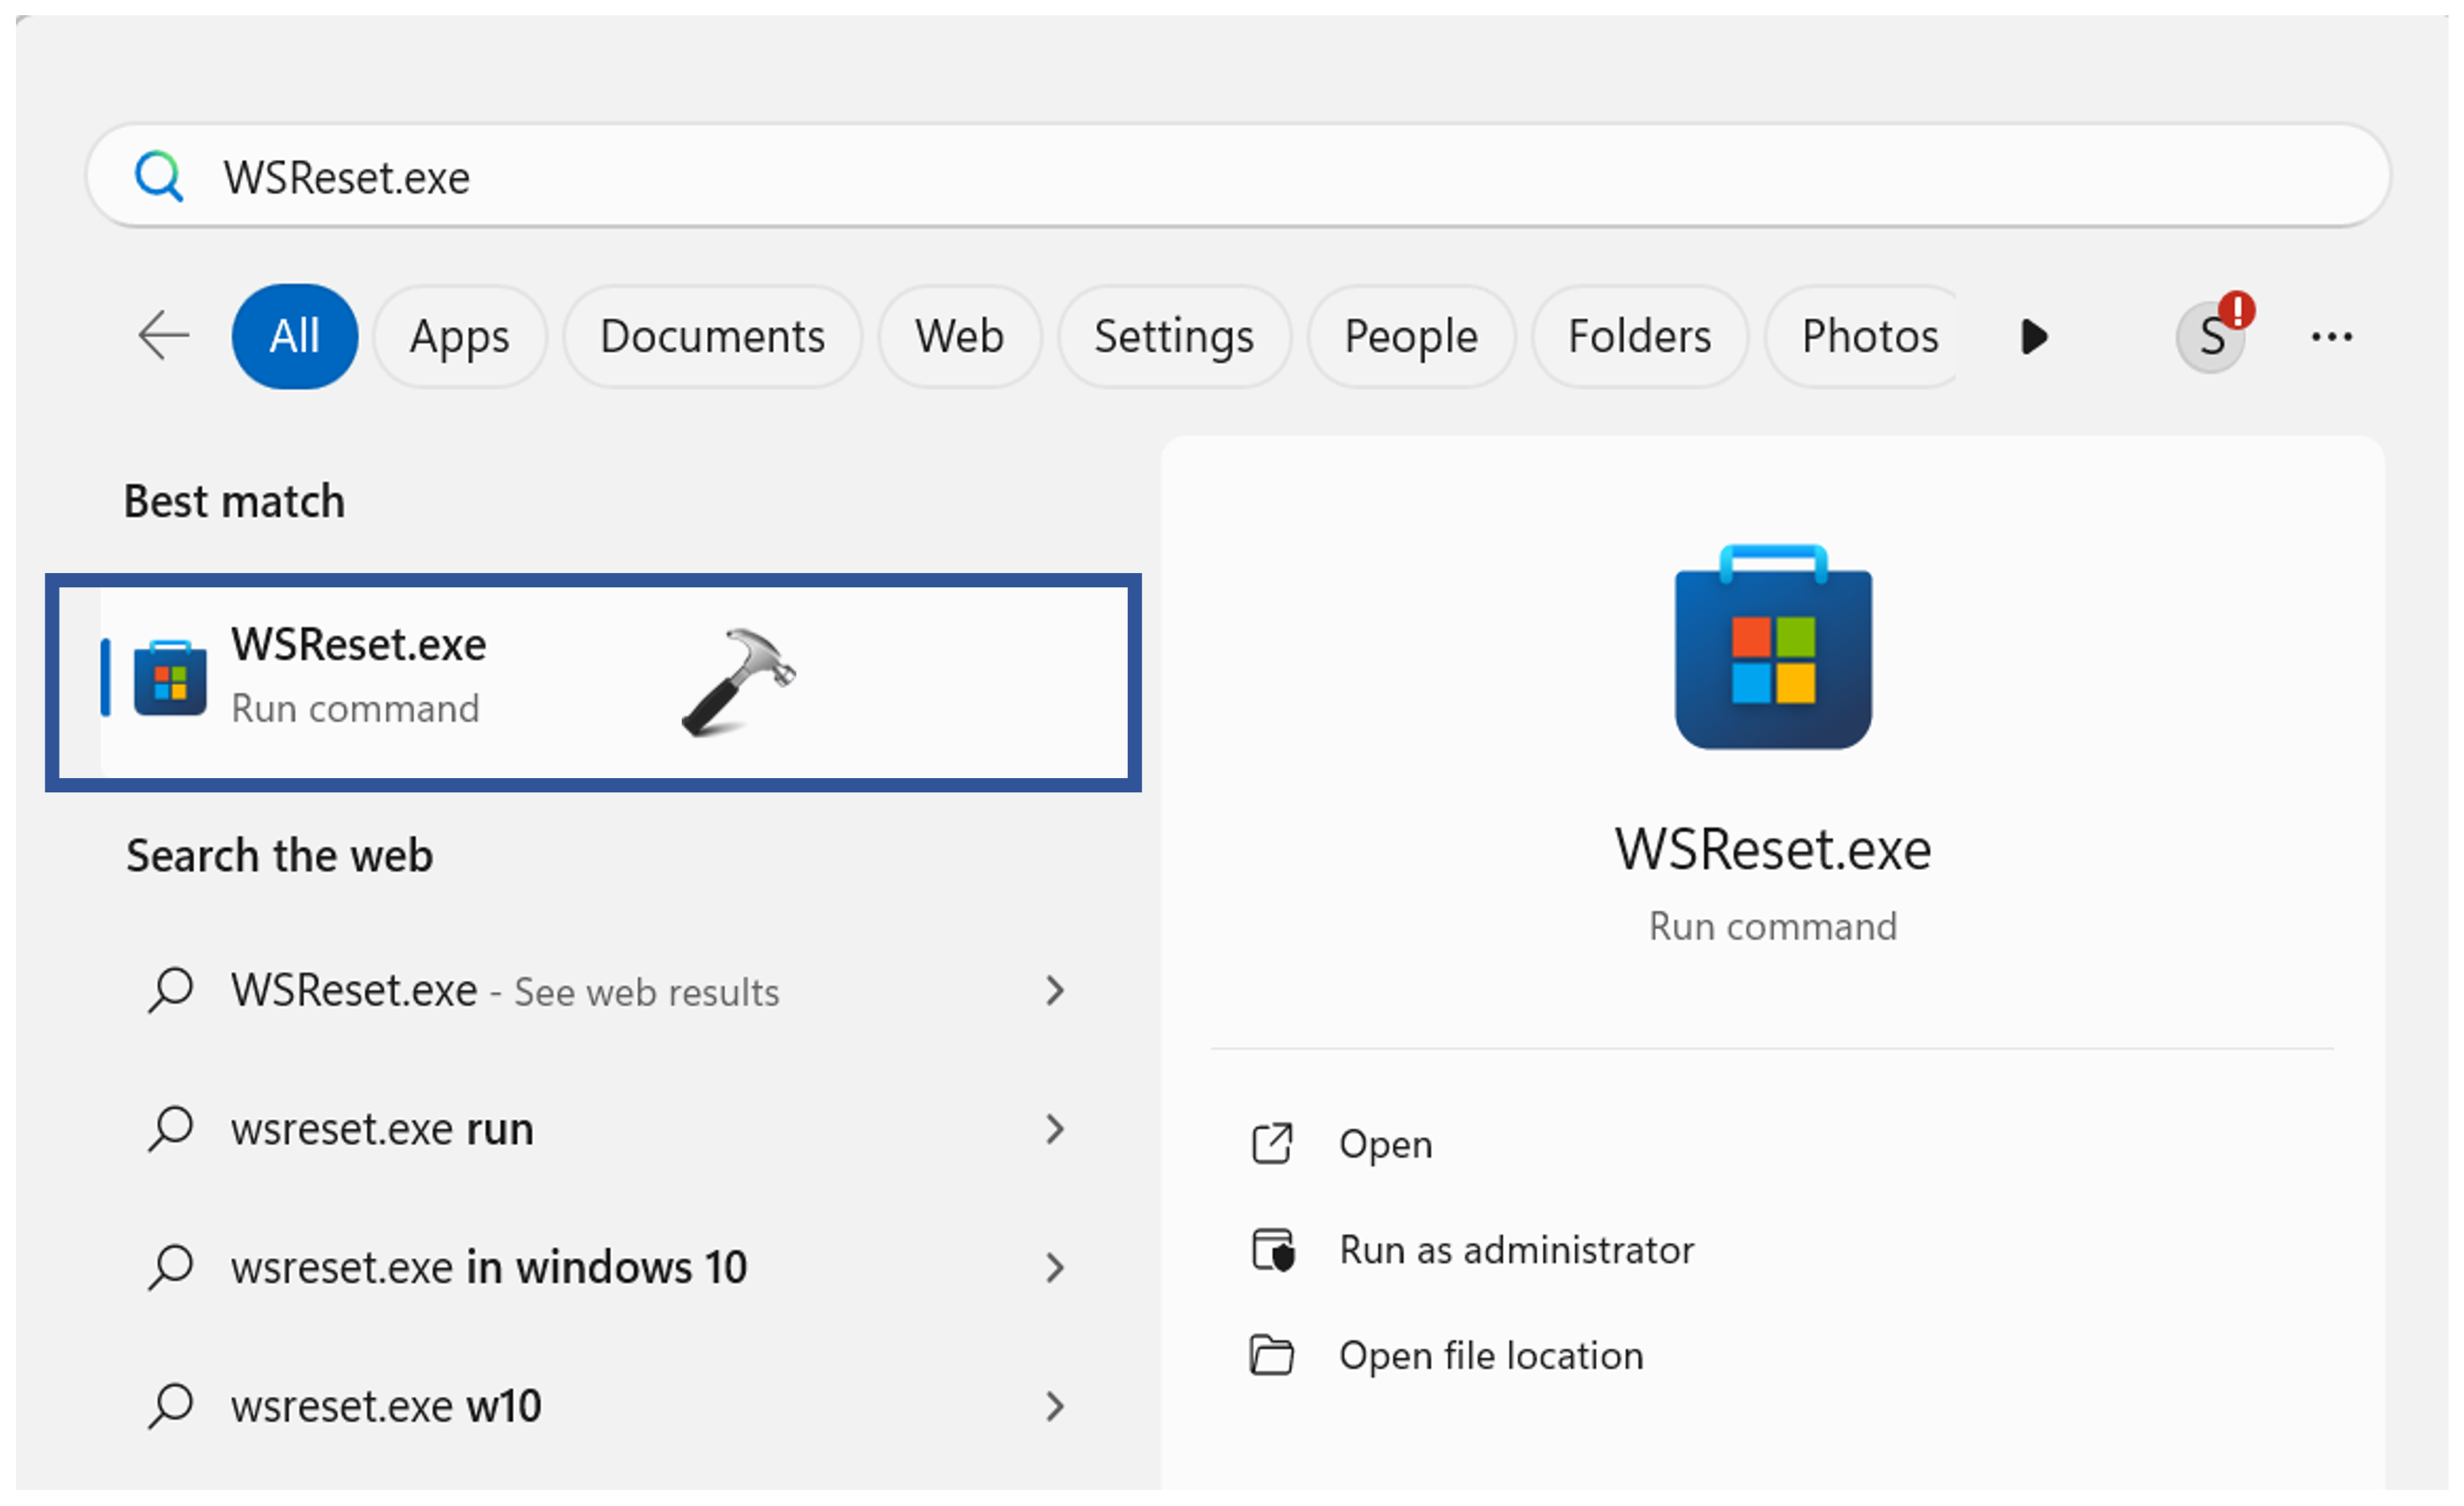
Task: Open WSReset.exe See web results
Action: tap(505, 991)
